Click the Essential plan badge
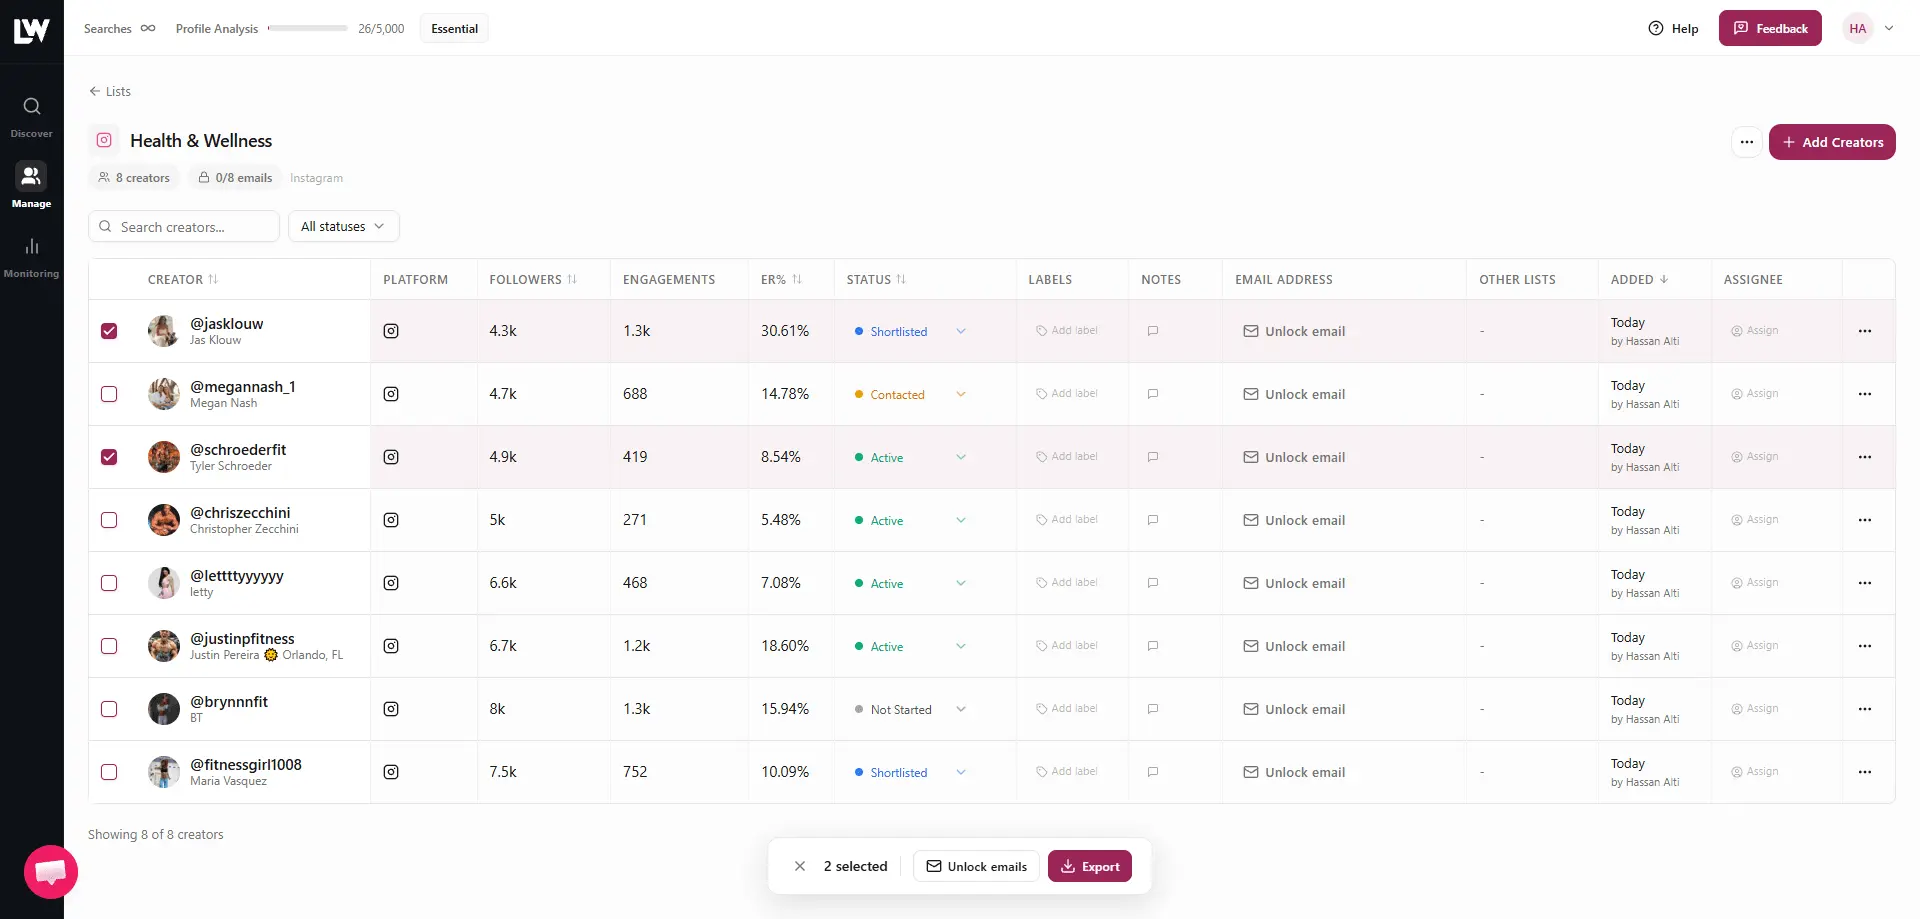Screen dimensions: 1920x919 454,28
